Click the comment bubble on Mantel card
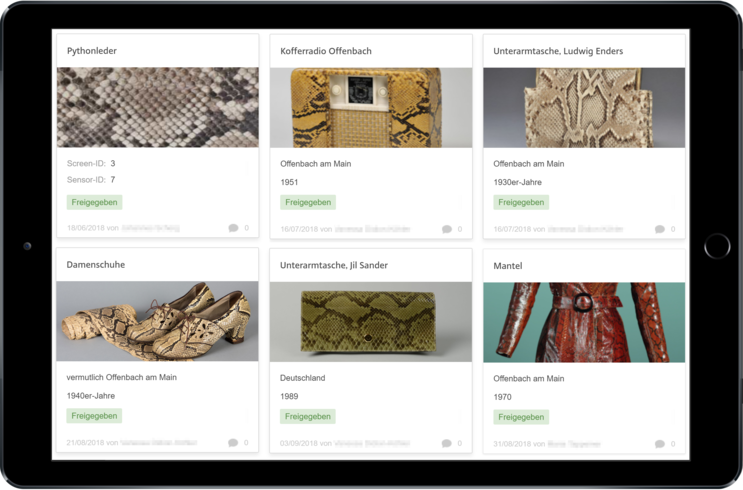This screenshot has width=743, height=490. click(660, 444)
